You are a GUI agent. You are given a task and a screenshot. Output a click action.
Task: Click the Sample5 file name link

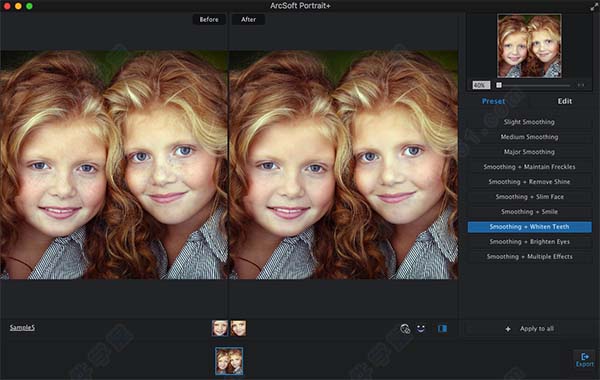click(22, 328)
